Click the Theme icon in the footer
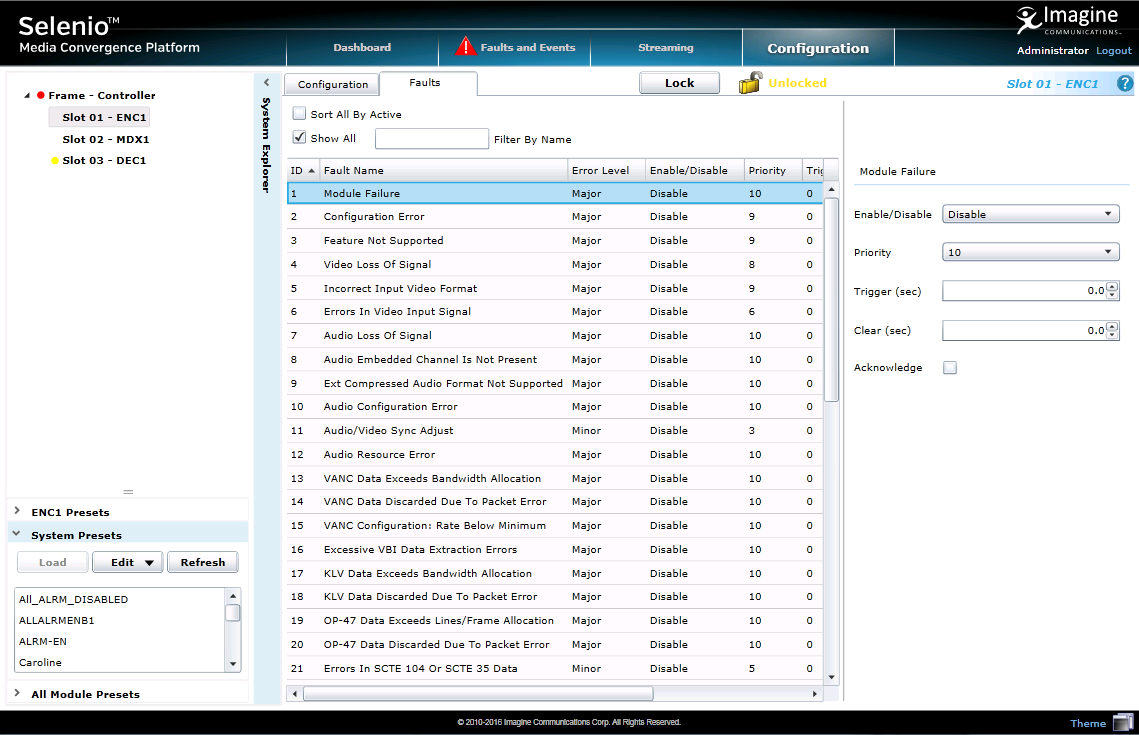This screenshot has height=735, width=1139. [x=1123, y=722]
